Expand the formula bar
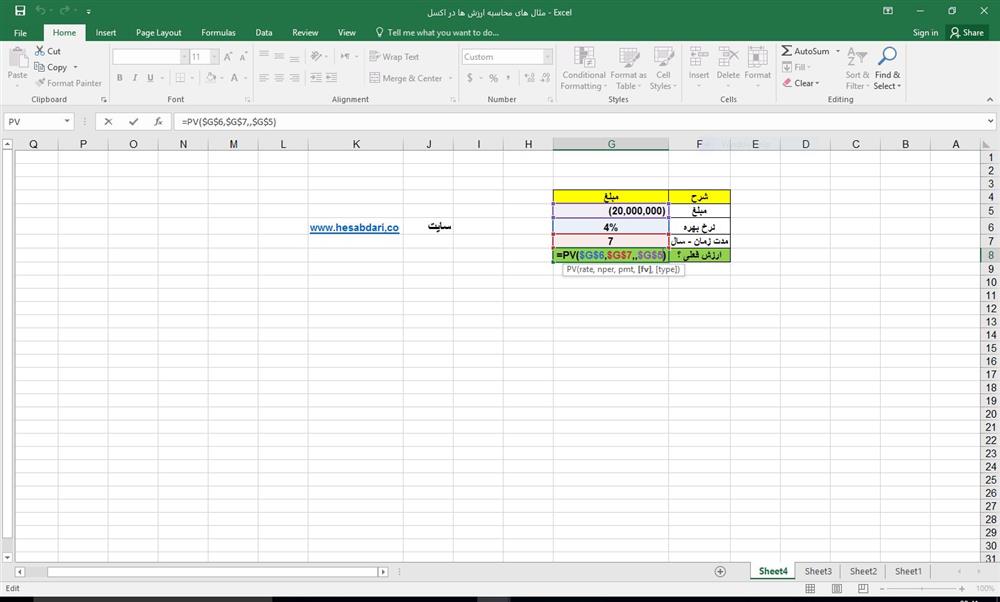The height and width of the screenshot is (602, 1000). (989, 121)
